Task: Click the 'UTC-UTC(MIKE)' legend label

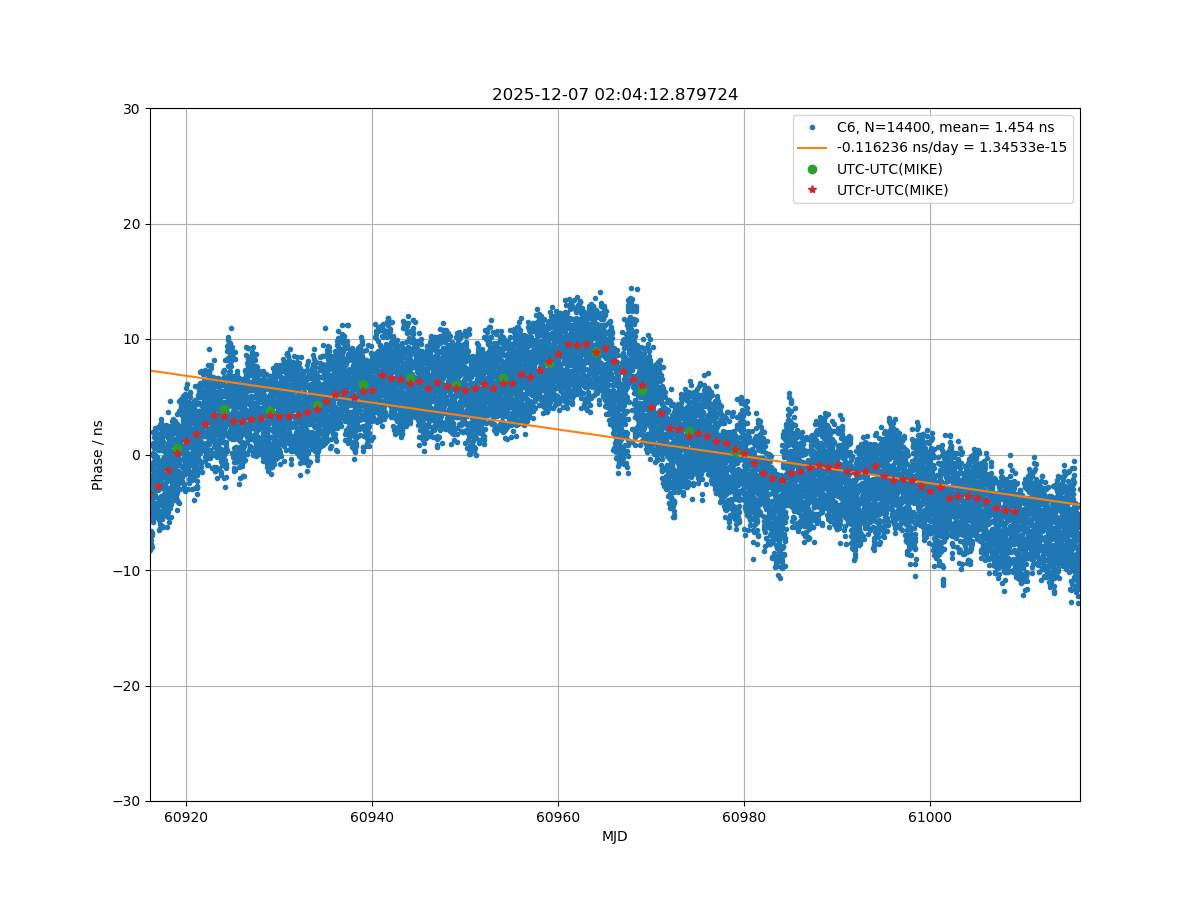Action: point(889,169)
